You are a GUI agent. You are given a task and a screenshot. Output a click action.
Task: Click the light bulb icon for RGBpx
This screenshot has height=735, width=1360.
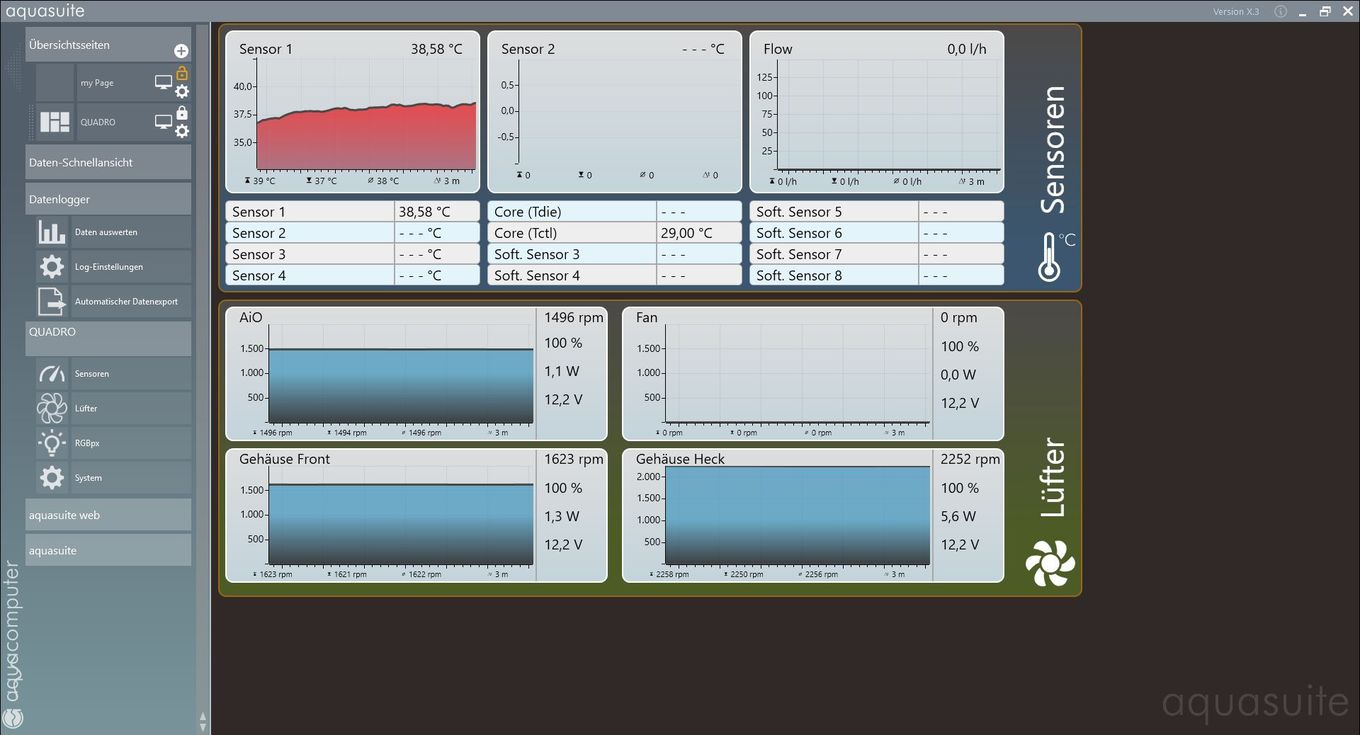click(51, 443)
